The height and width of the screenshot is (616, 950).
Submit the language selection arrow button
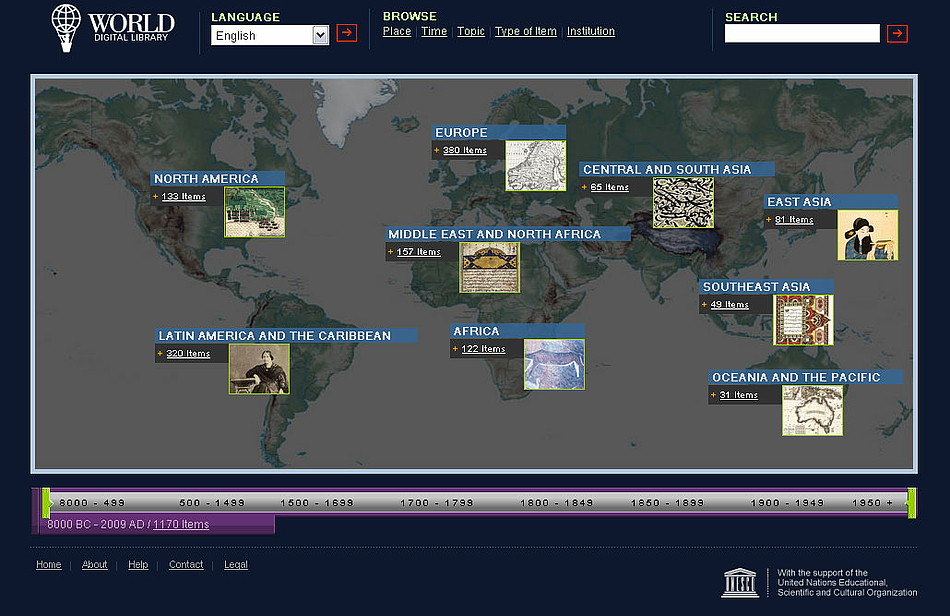(x=347, y=33)
